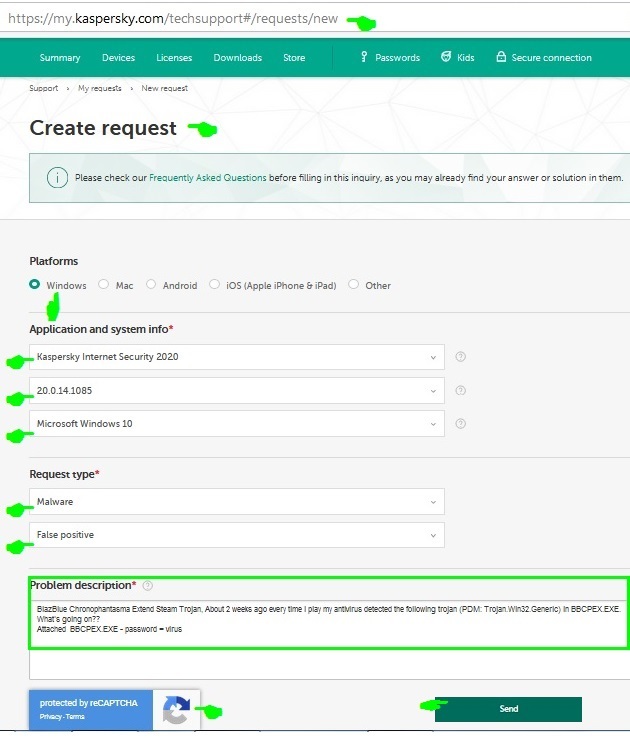Open help icon beside Microsoft Windows 10
Viewport: 630px width, 738px height.
pyautogui.click(x=461, y=424)
